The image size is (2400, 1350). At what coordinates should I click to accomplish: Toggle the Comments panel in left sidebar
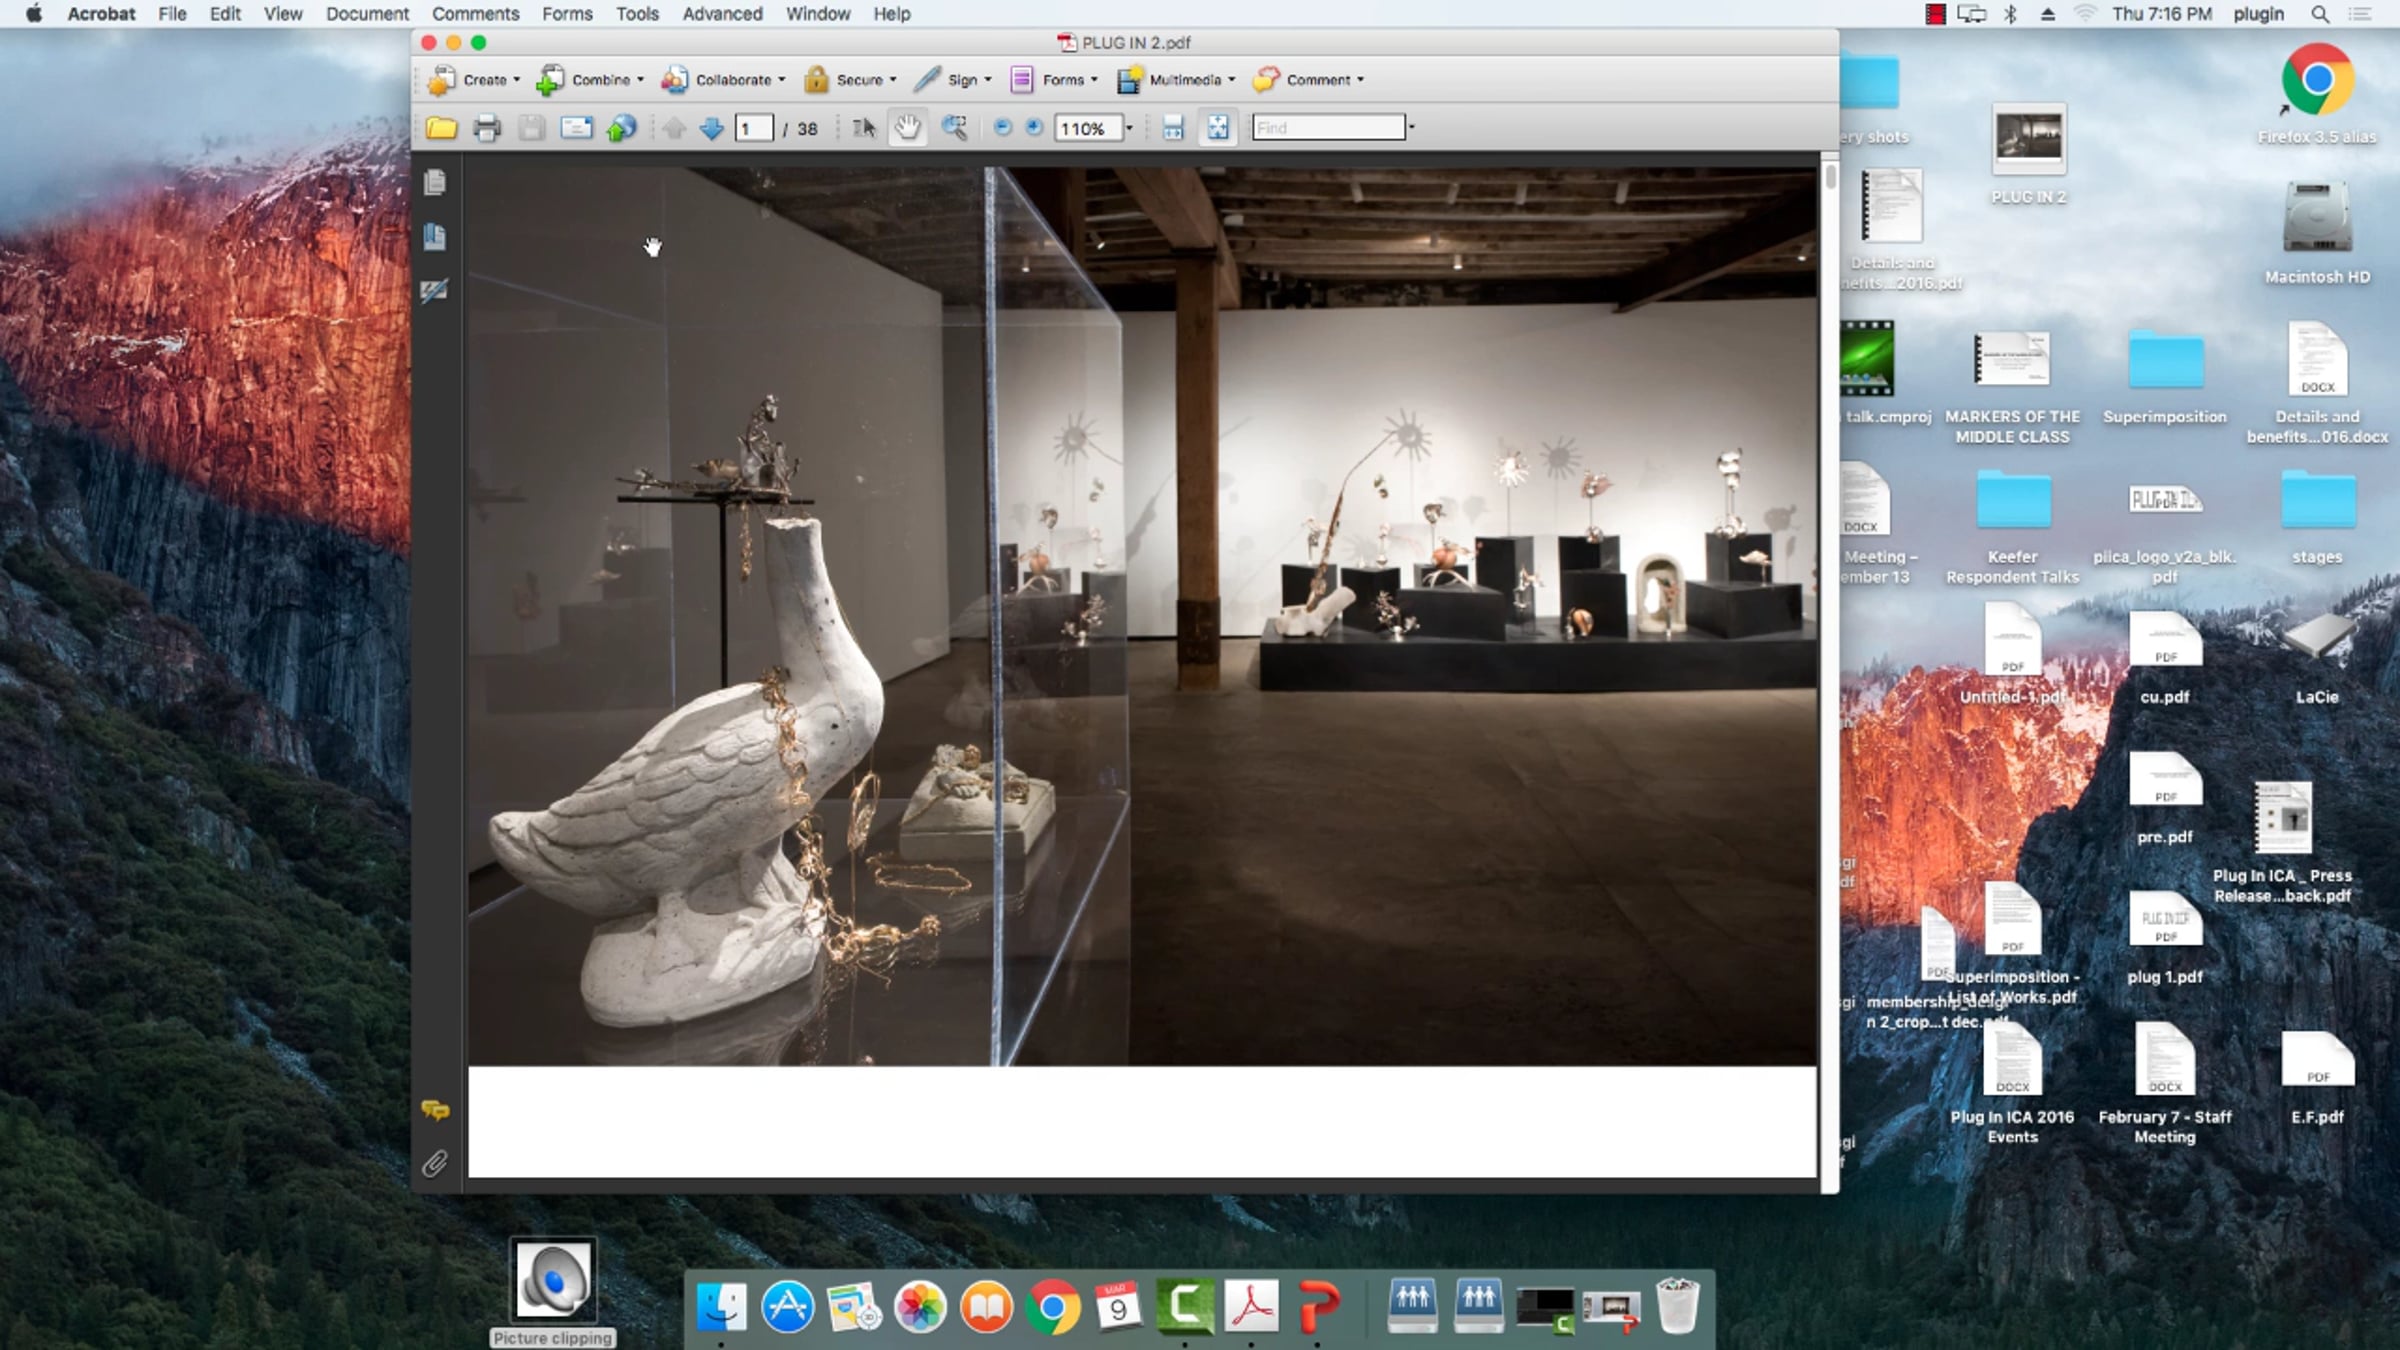click(435, 1110)
